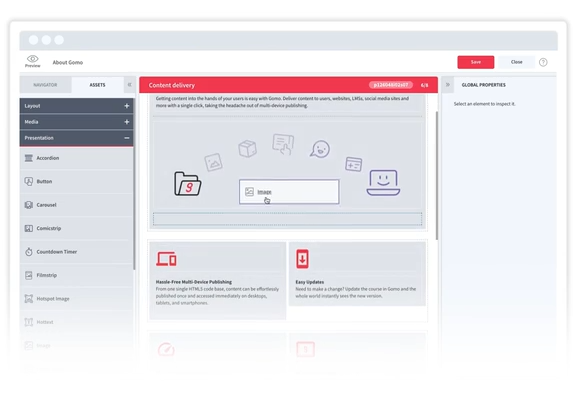The width and height of the screenshot is (576, 410).
Task: Click the empty dashed drop zone
Action: coord(288,219)
